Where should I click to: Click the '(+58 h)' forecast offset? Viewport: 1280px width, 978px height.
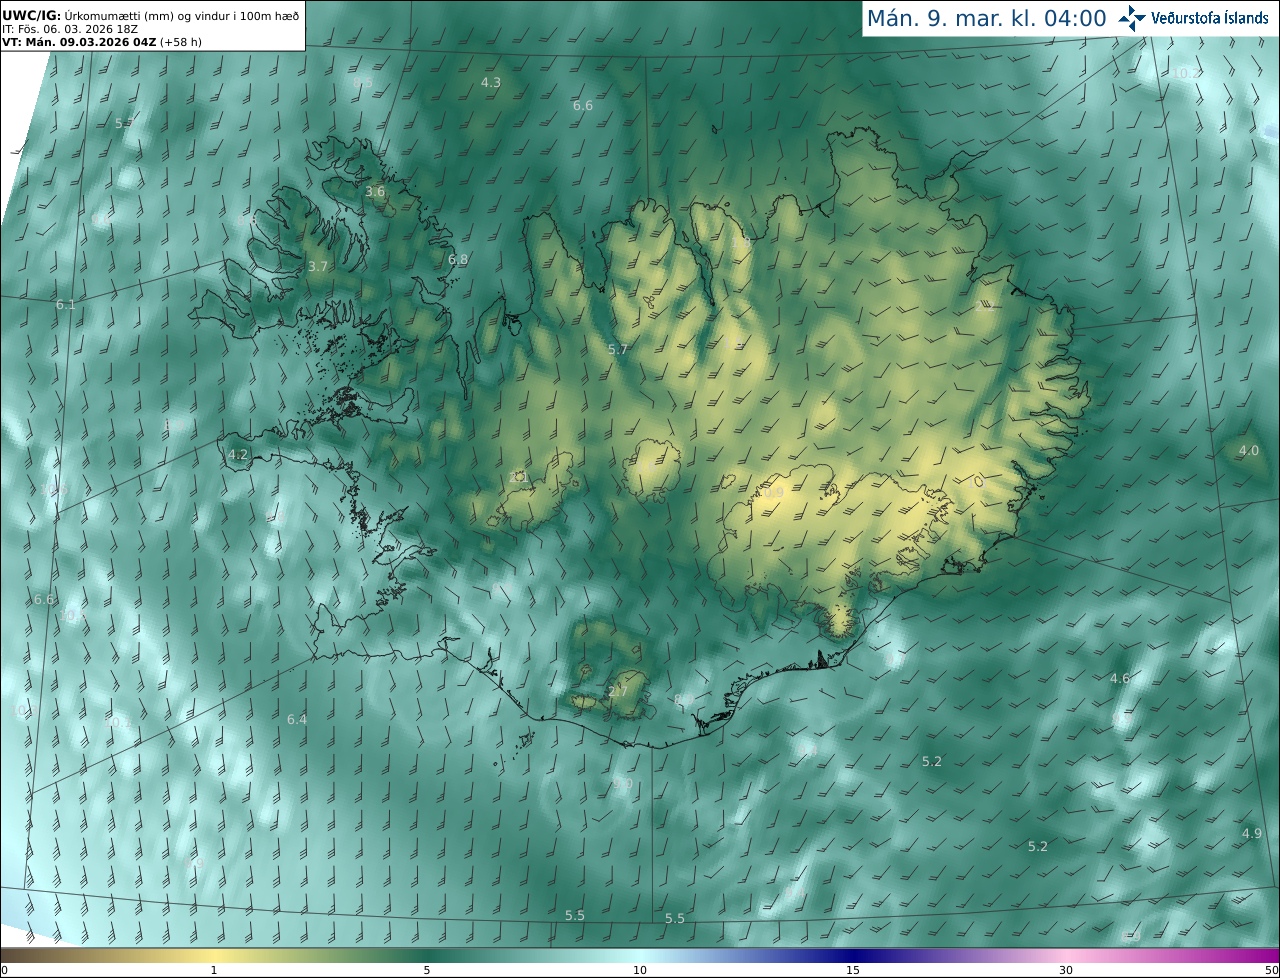click(x=181, y=42)
